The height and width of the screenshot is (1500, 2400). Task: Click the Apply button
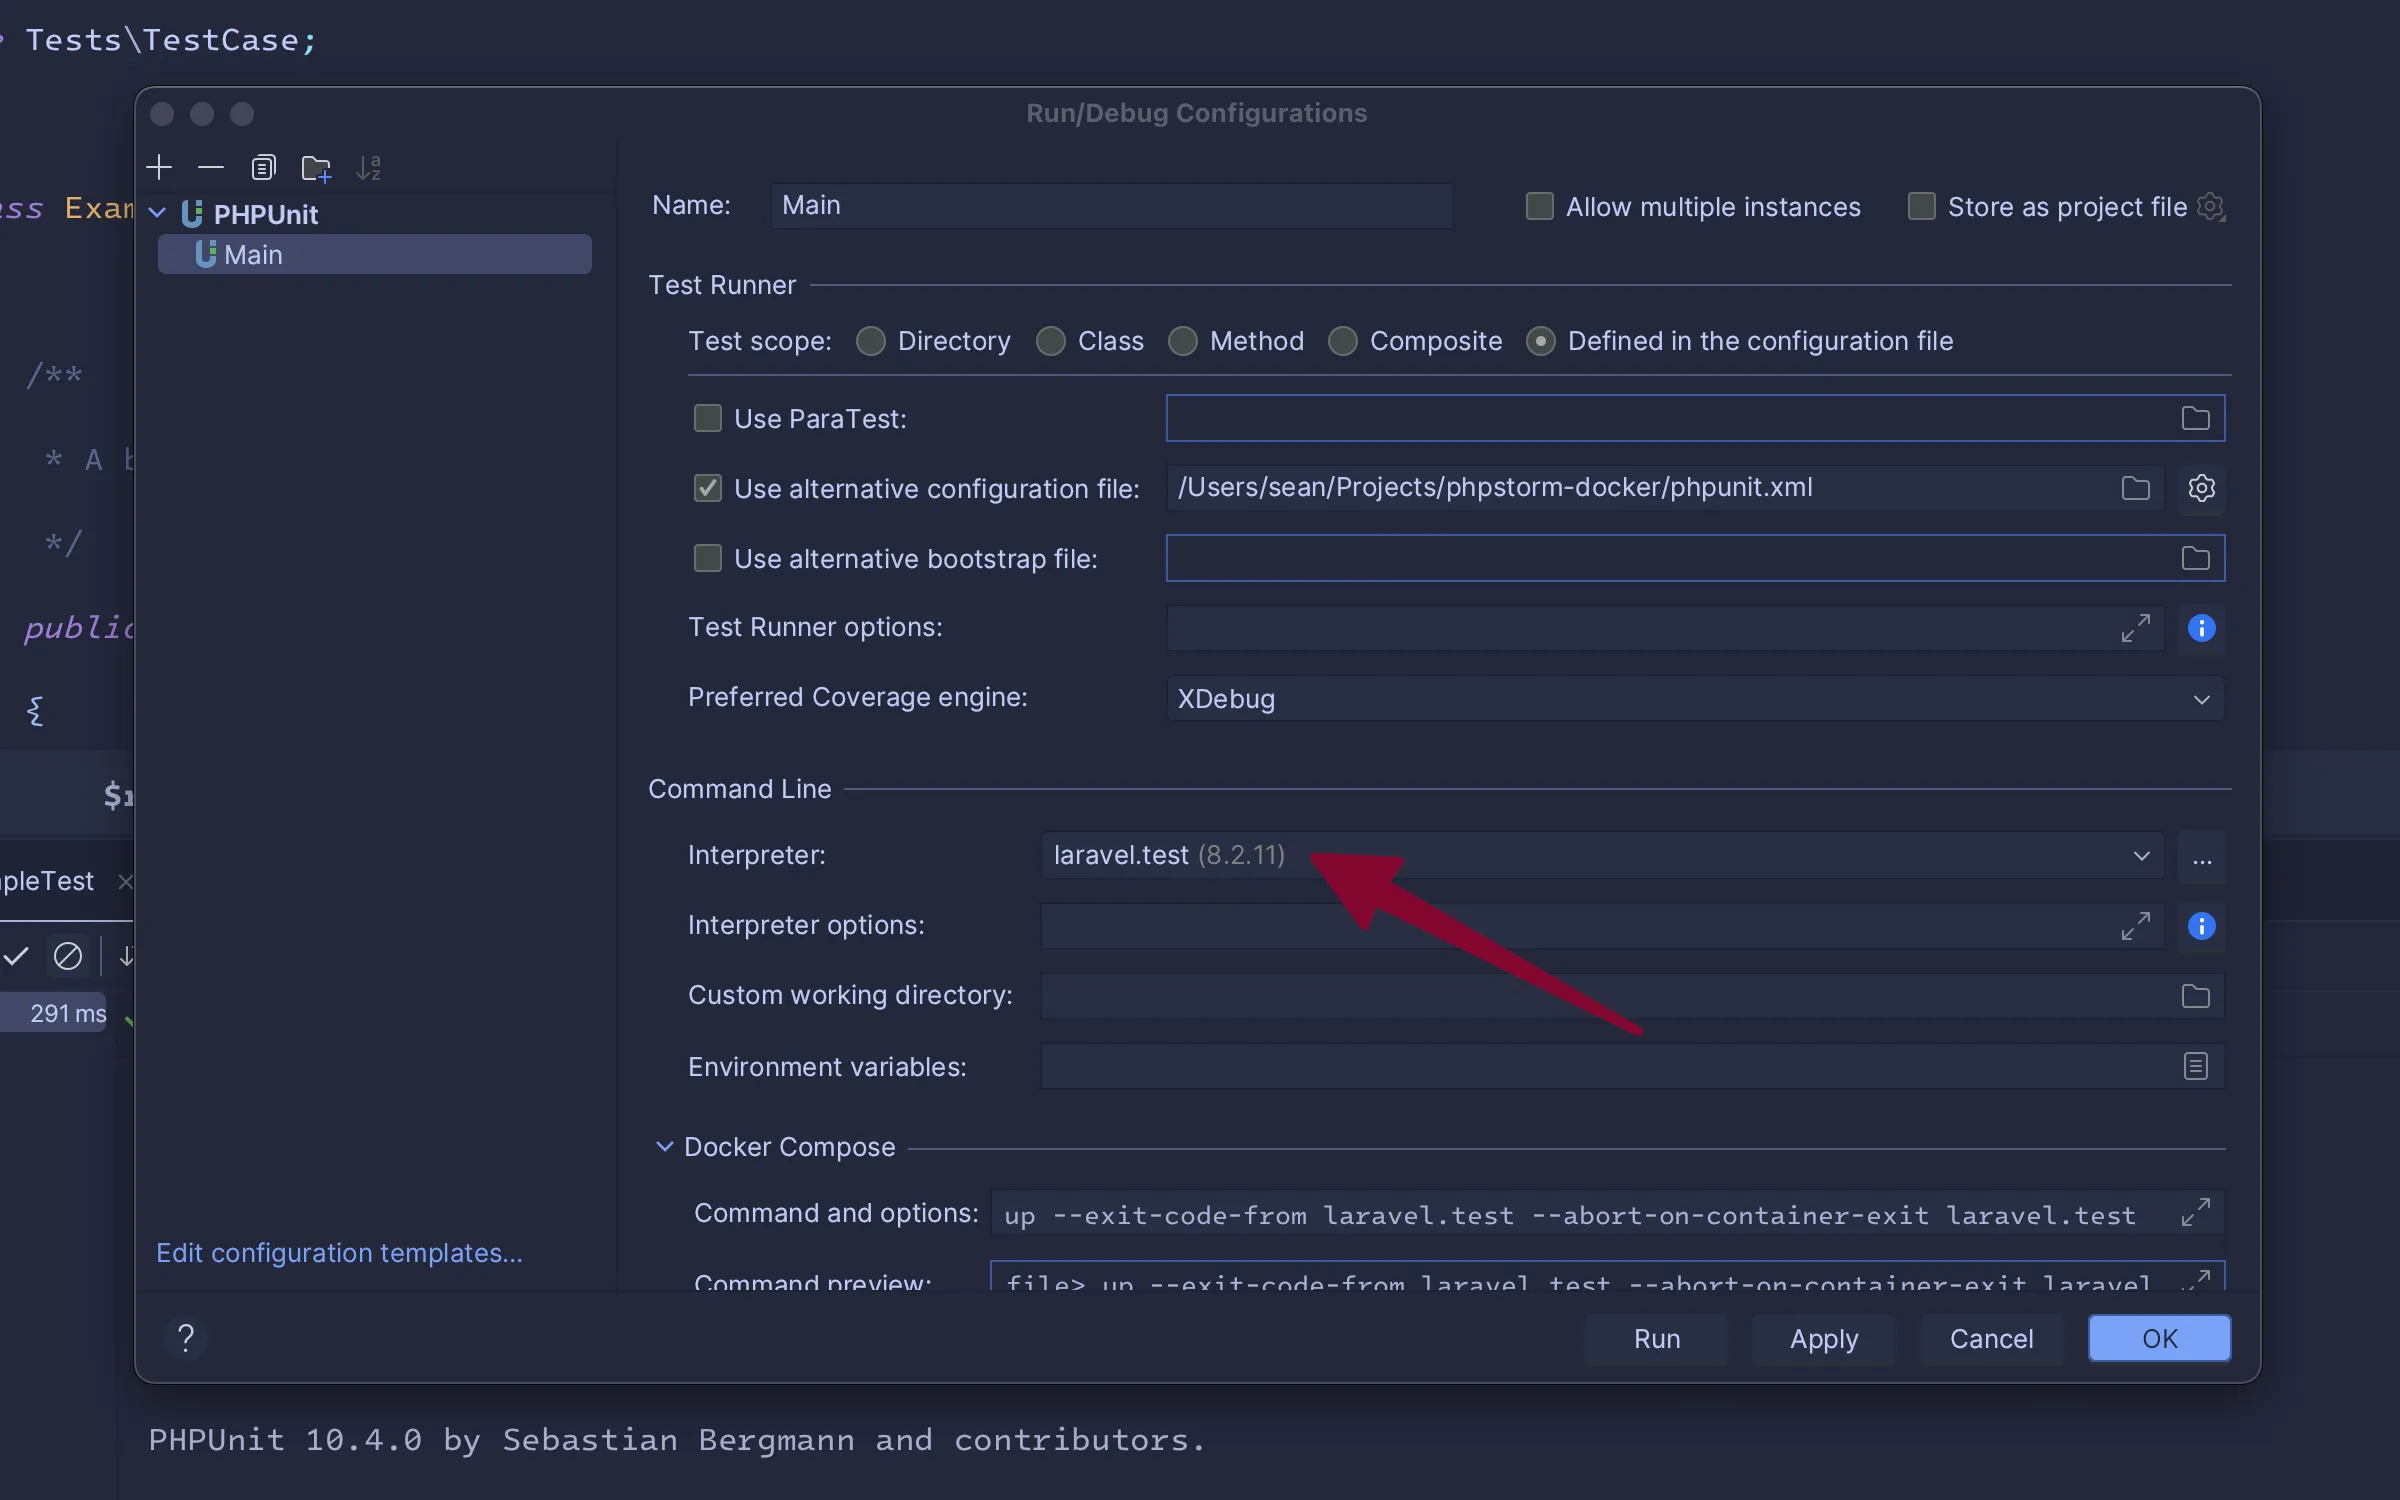[1824, 1338]
